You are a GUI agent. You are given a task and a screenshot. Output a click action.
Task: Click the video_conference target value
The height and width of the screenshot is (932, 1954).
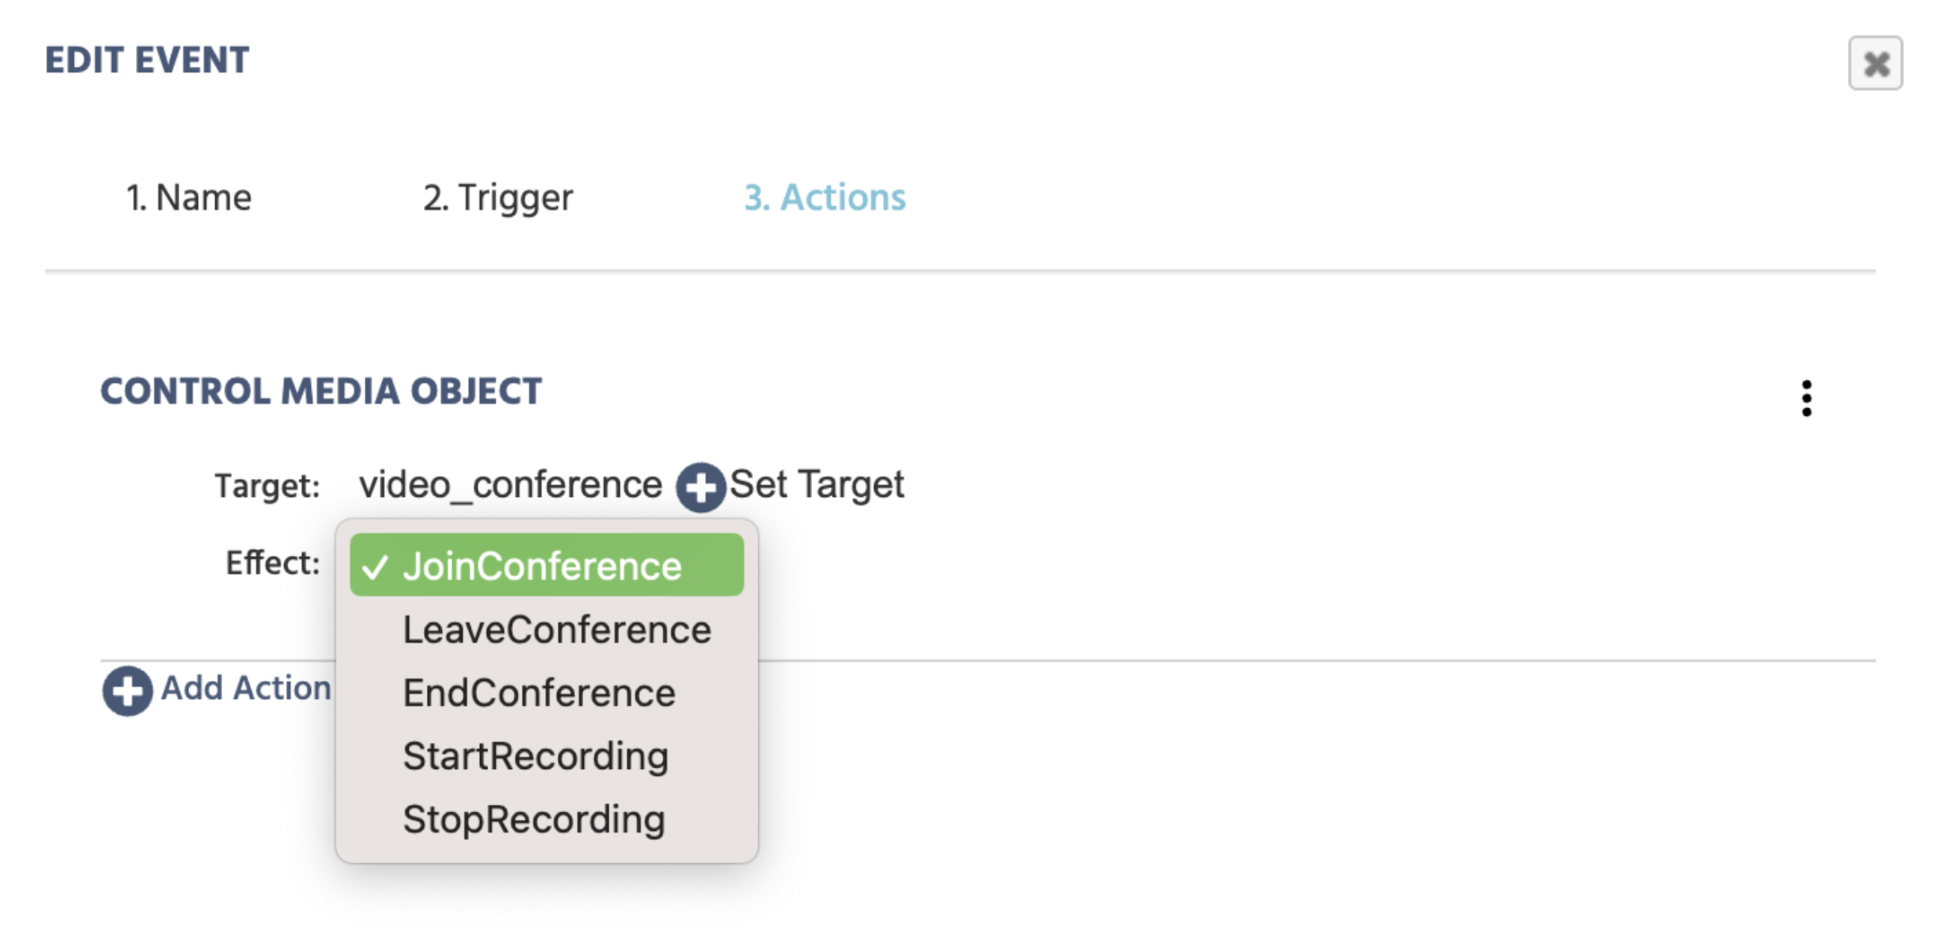coord(510,485)
